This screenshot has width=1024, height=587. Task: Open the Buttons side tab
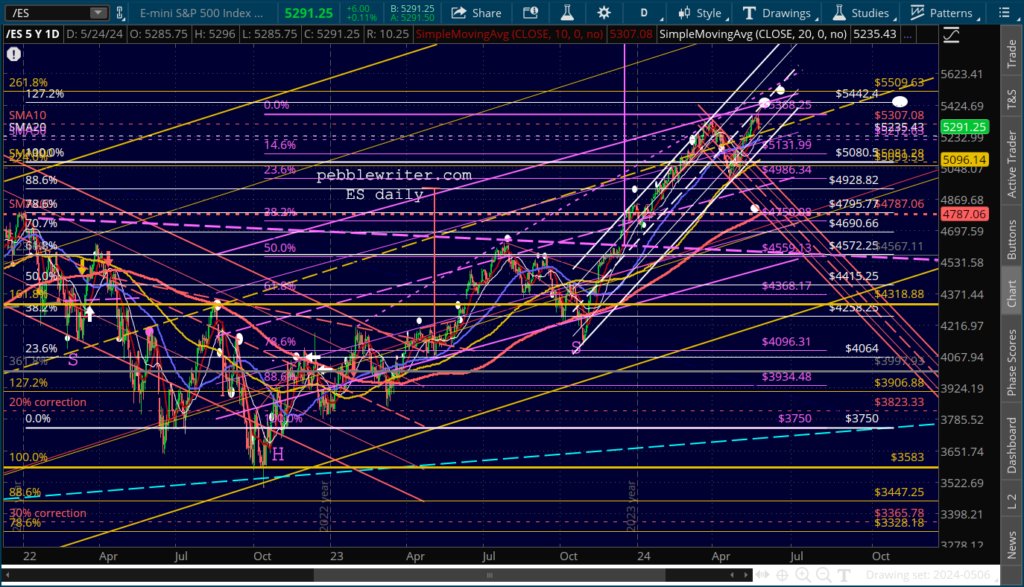[1012, 239]
